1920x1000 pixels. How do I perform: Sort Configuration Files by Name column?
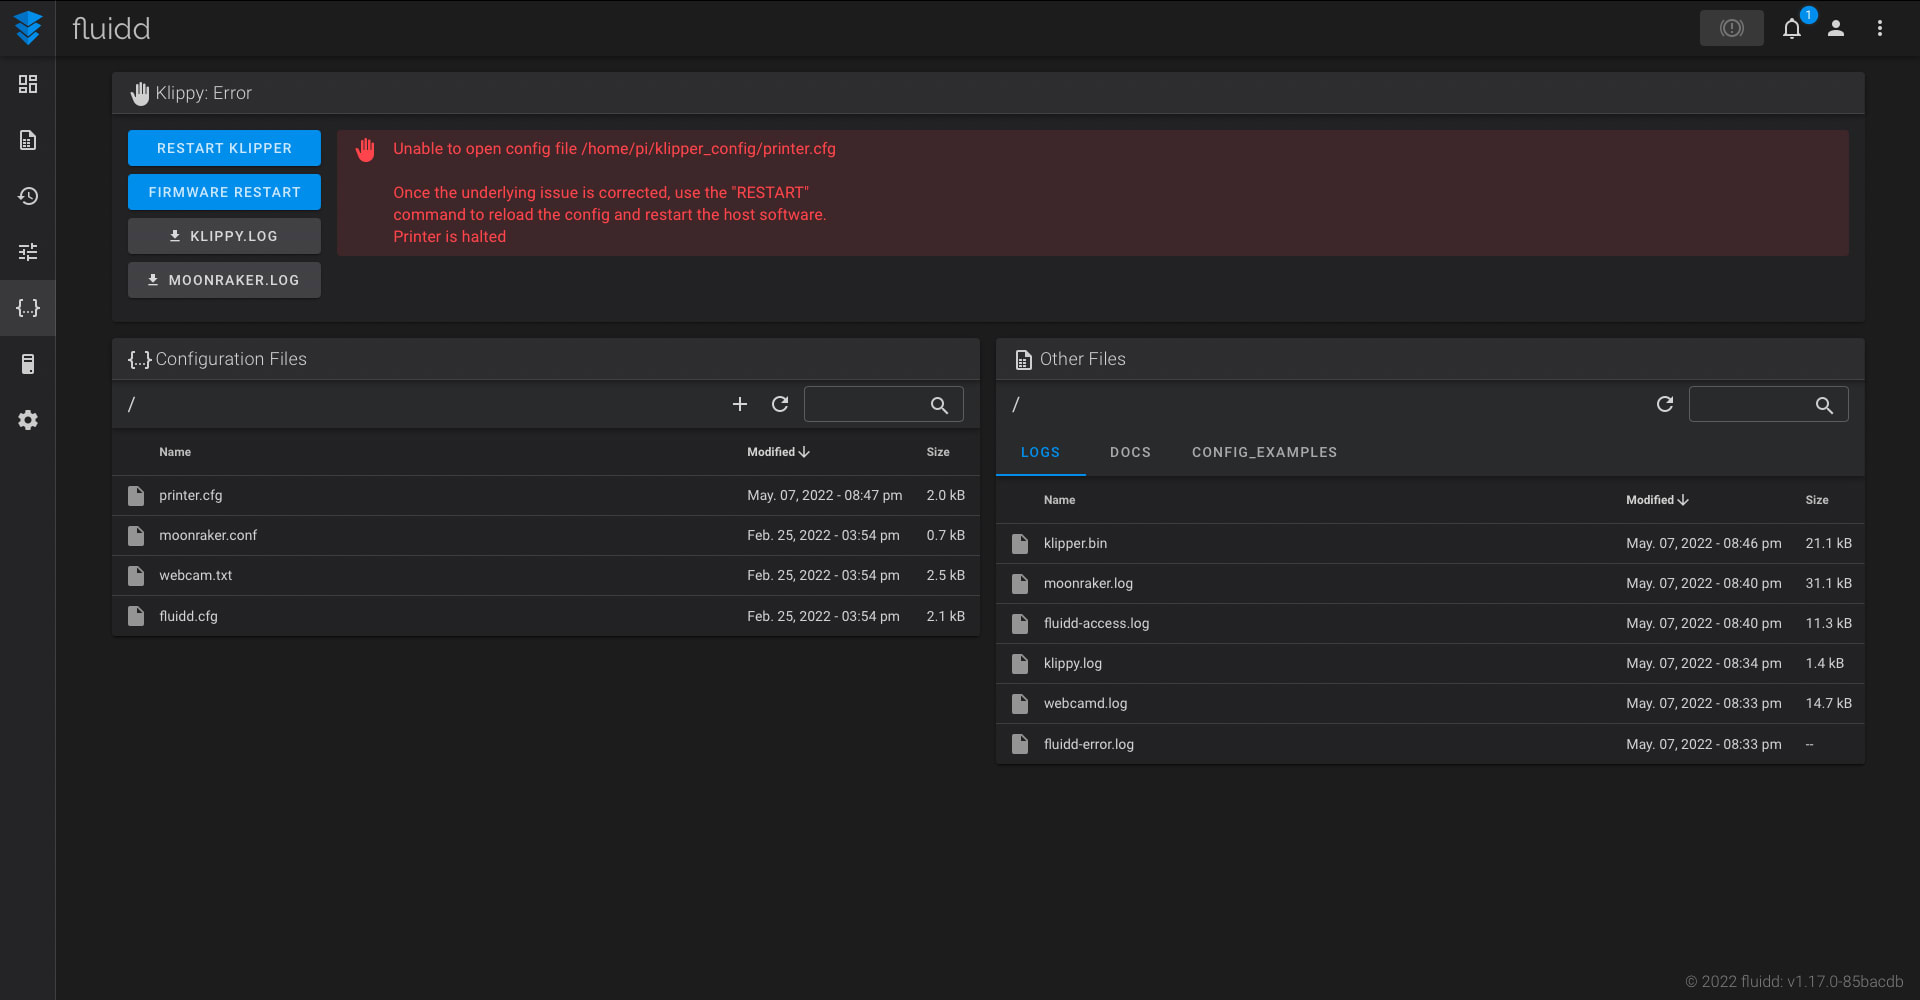point(175,452)
